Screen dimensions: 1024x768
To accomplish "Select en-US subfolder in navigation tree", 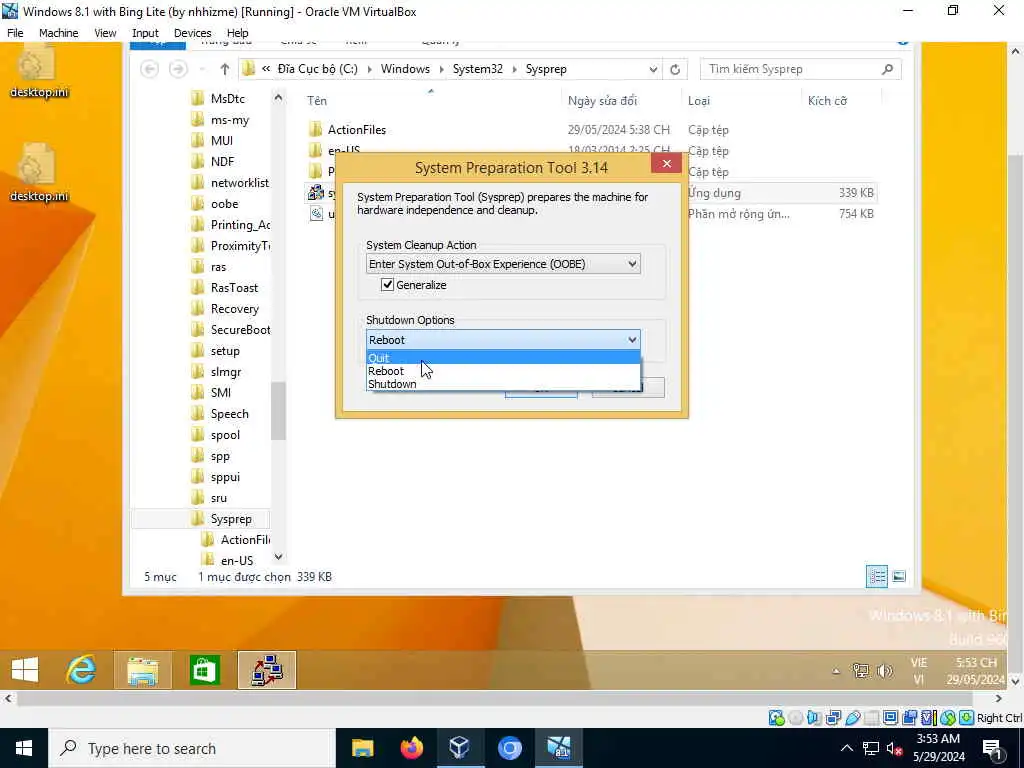I will pyautogui.click(x=236, y=560).
